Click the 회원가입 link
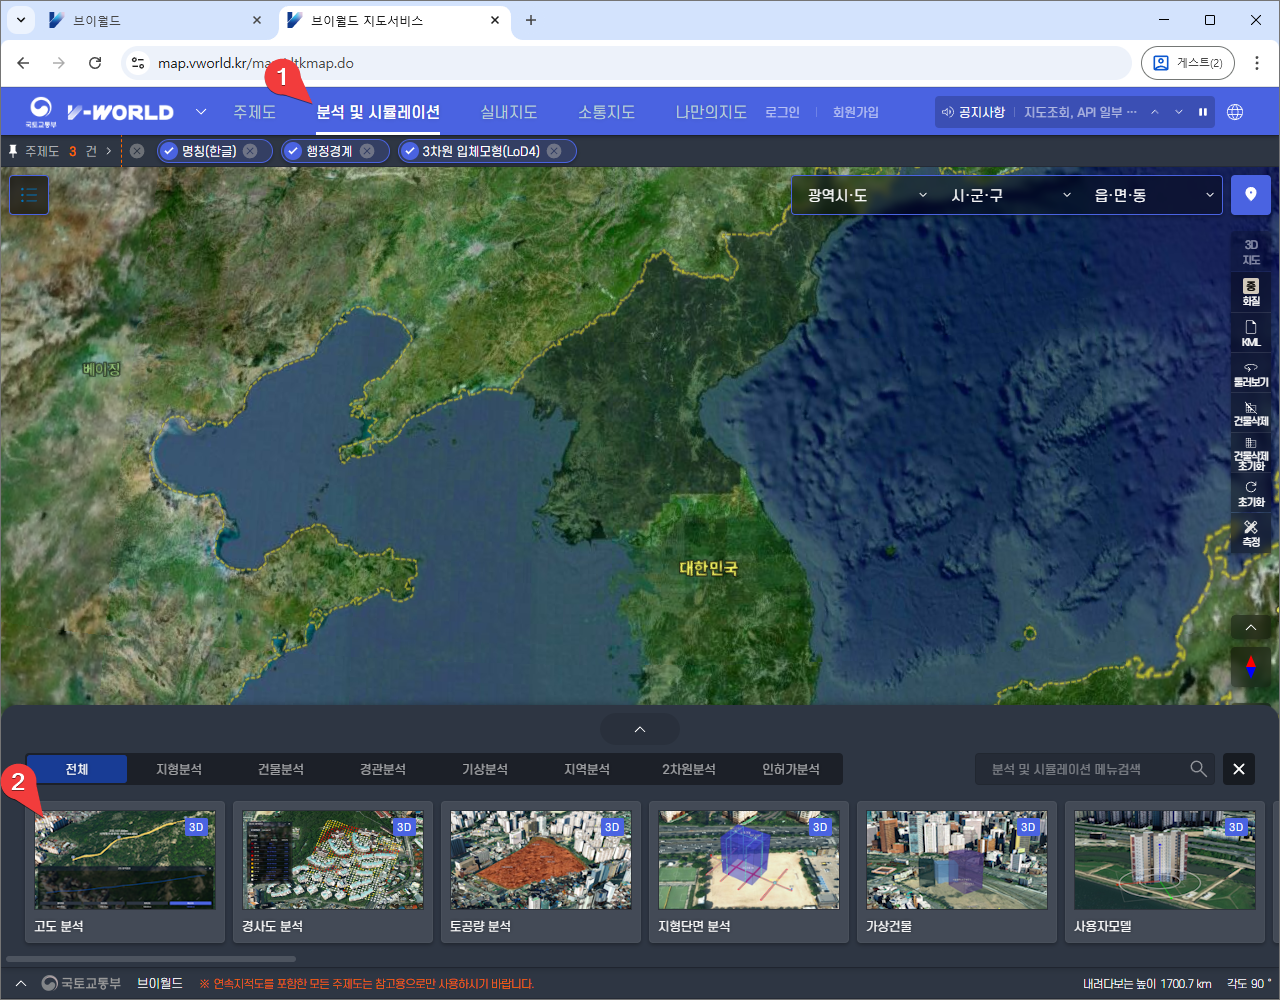 pyautogui.click(x=855, y=112)
